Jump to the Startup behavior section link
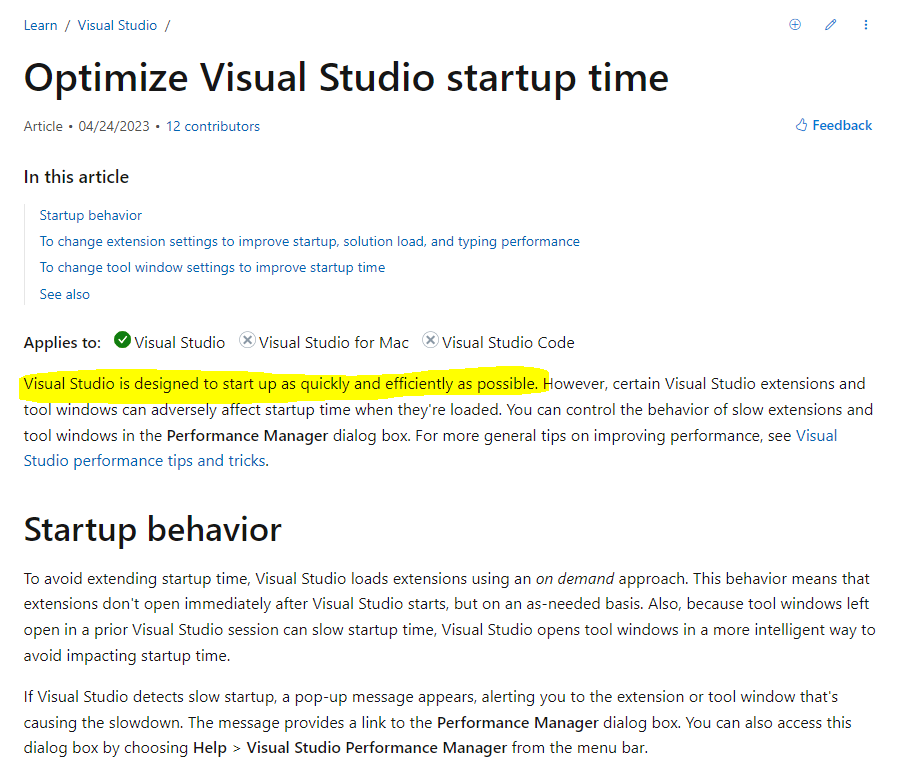The width and height of the screenshot is (903, 770). click(x=90, y=215)
